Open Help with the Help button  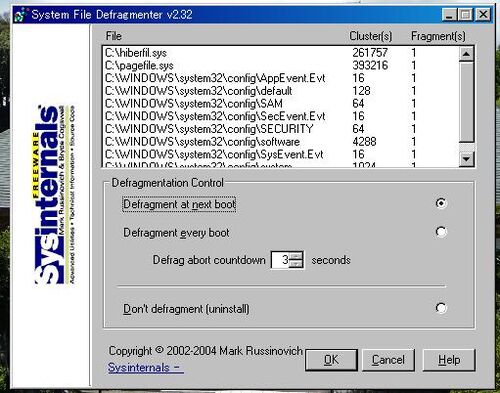point(449,360)
